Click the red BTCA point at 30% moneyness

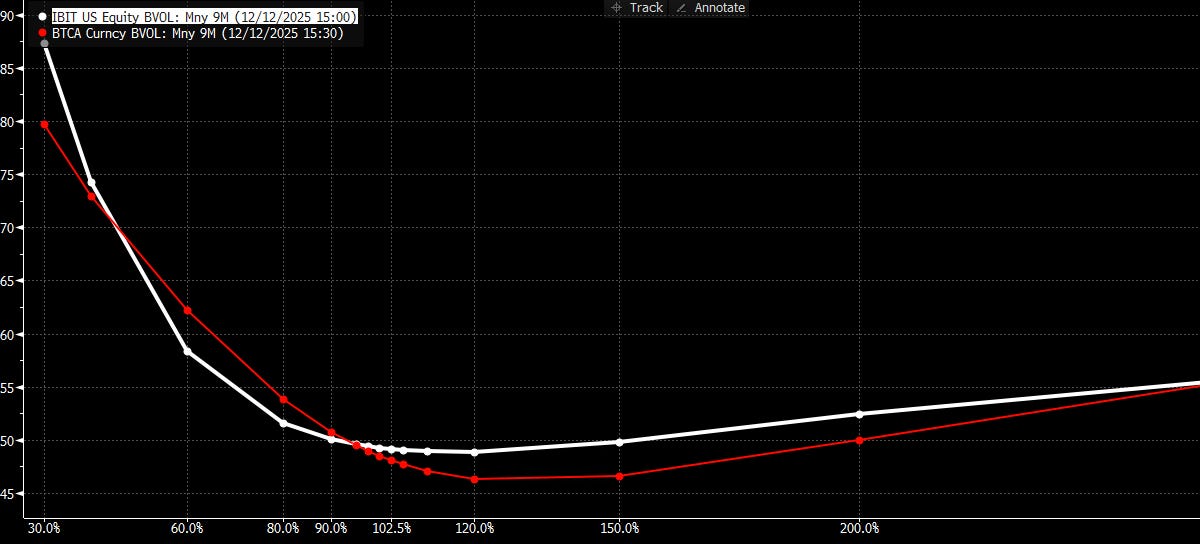(x=44, y=124)
